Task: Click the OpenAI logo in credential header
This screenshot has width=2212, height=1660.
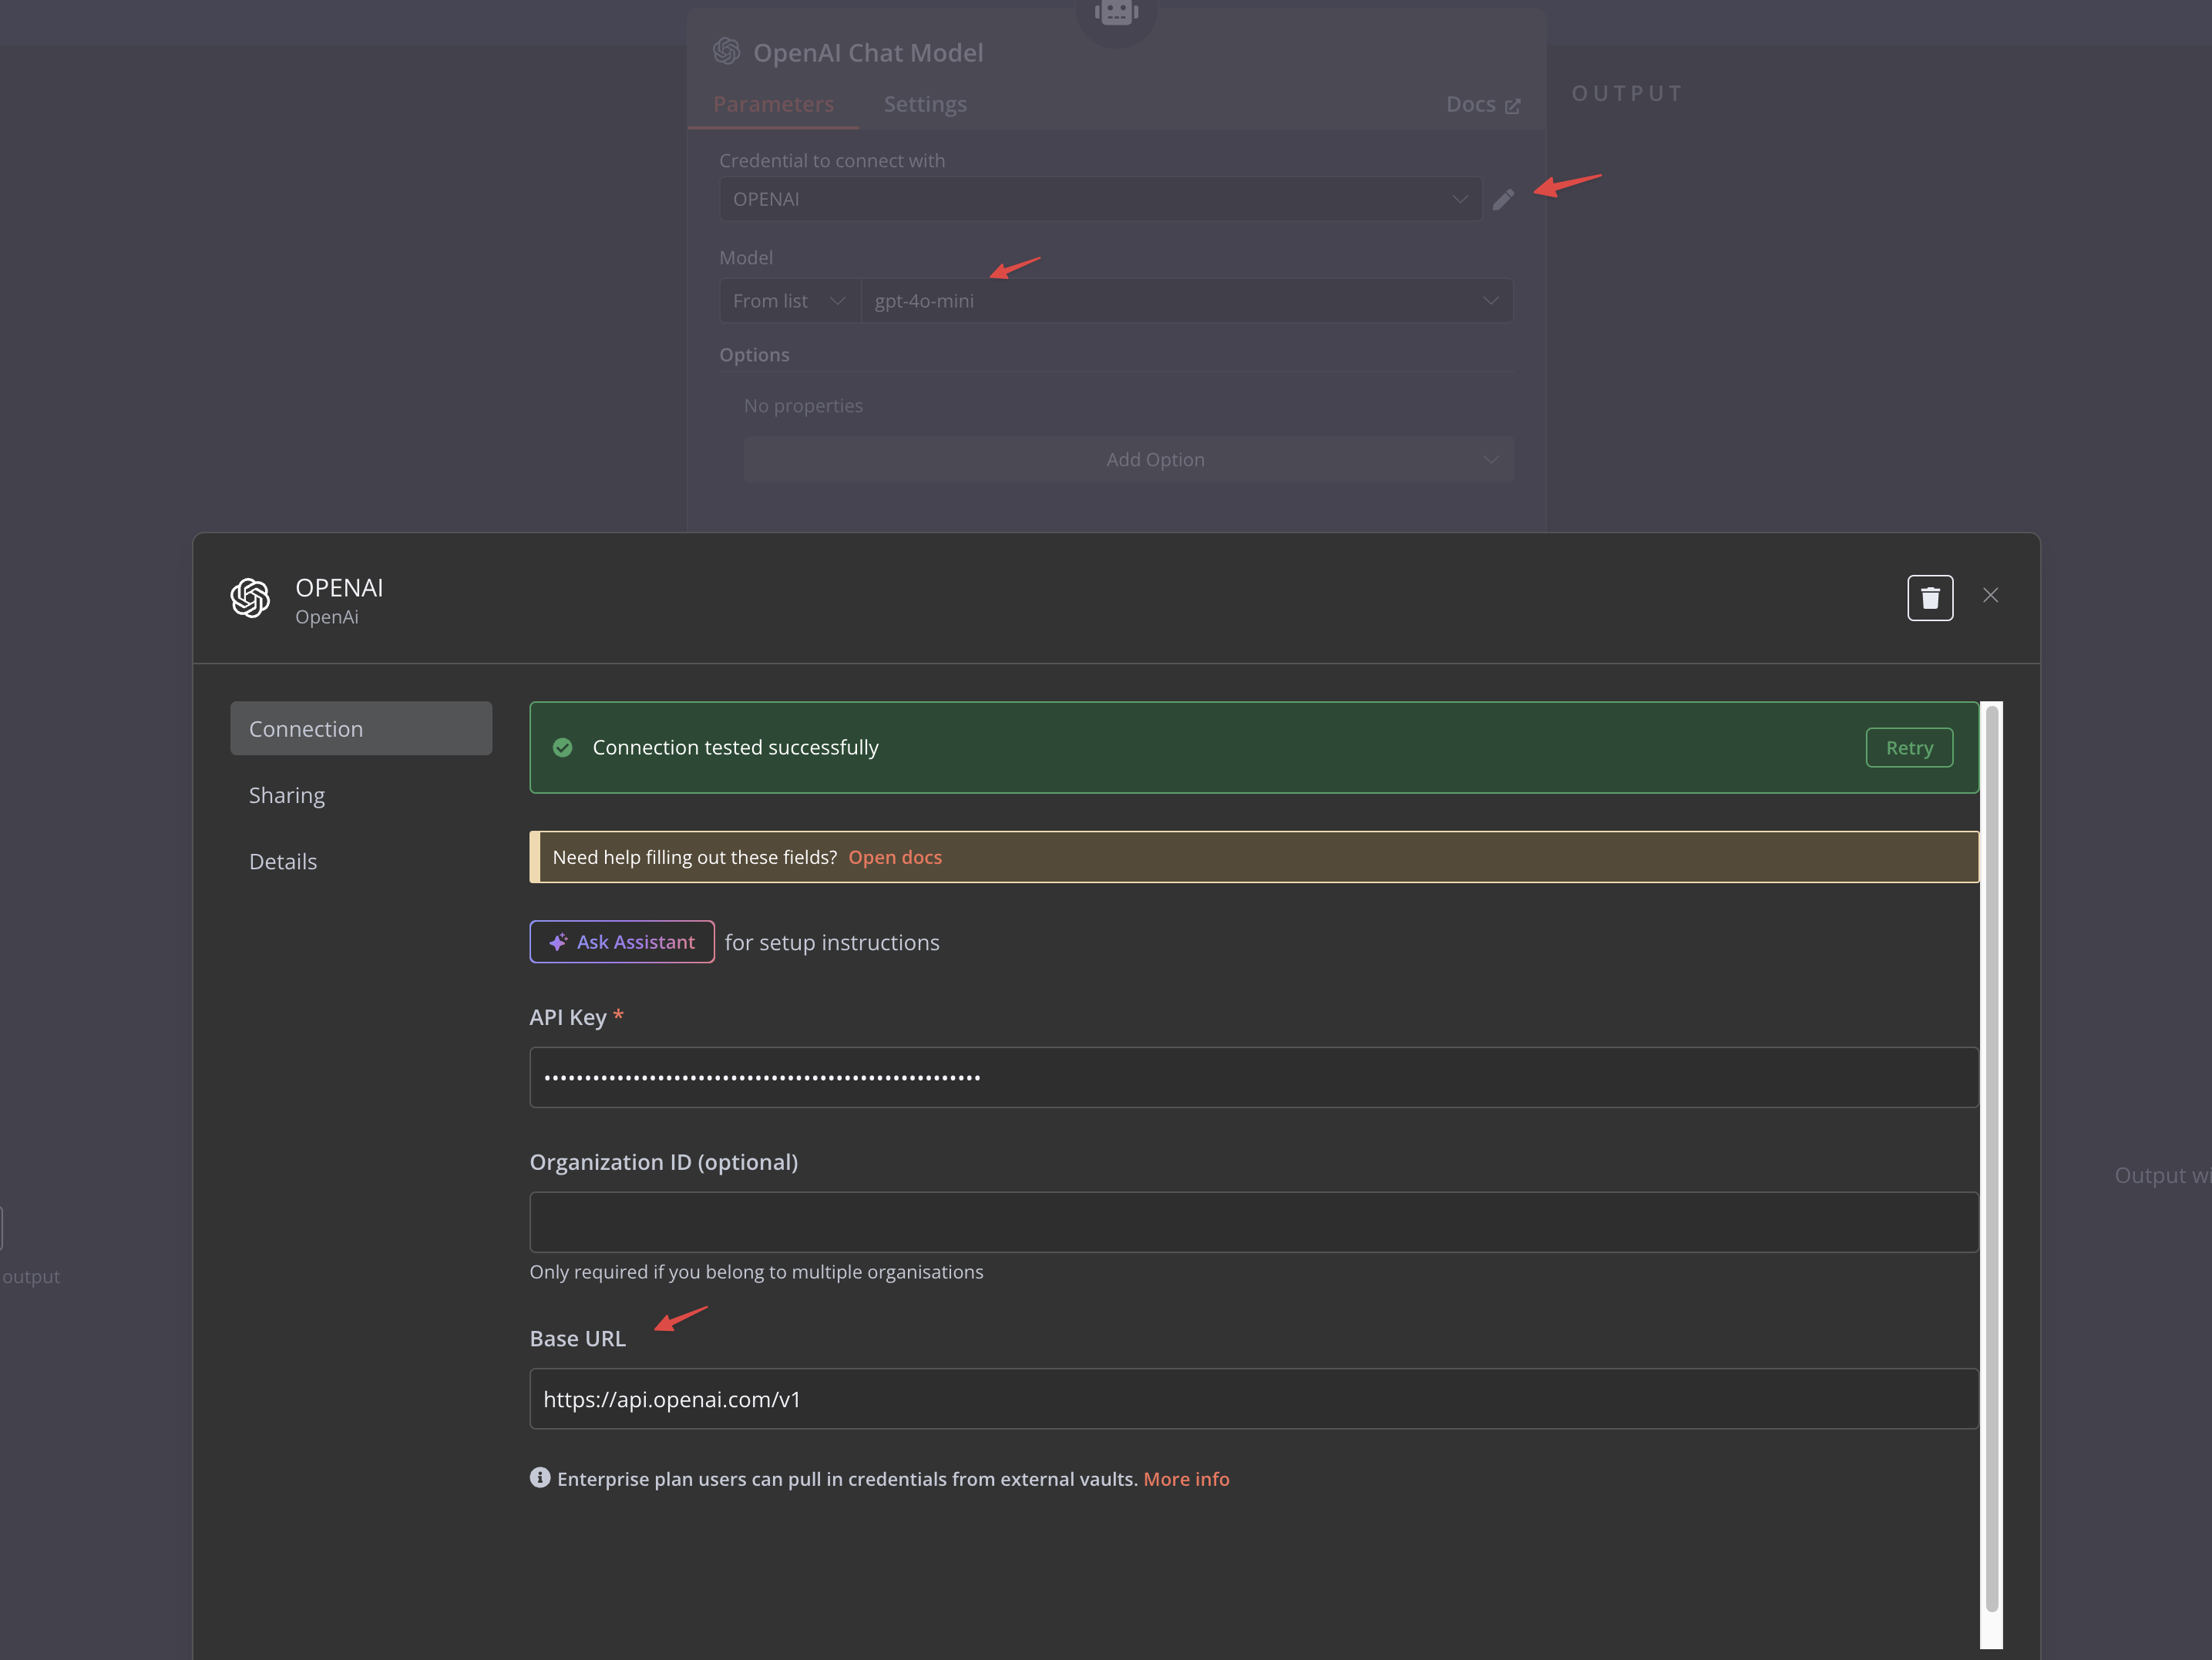Action: pyautogui.click(x=250, y=598)
